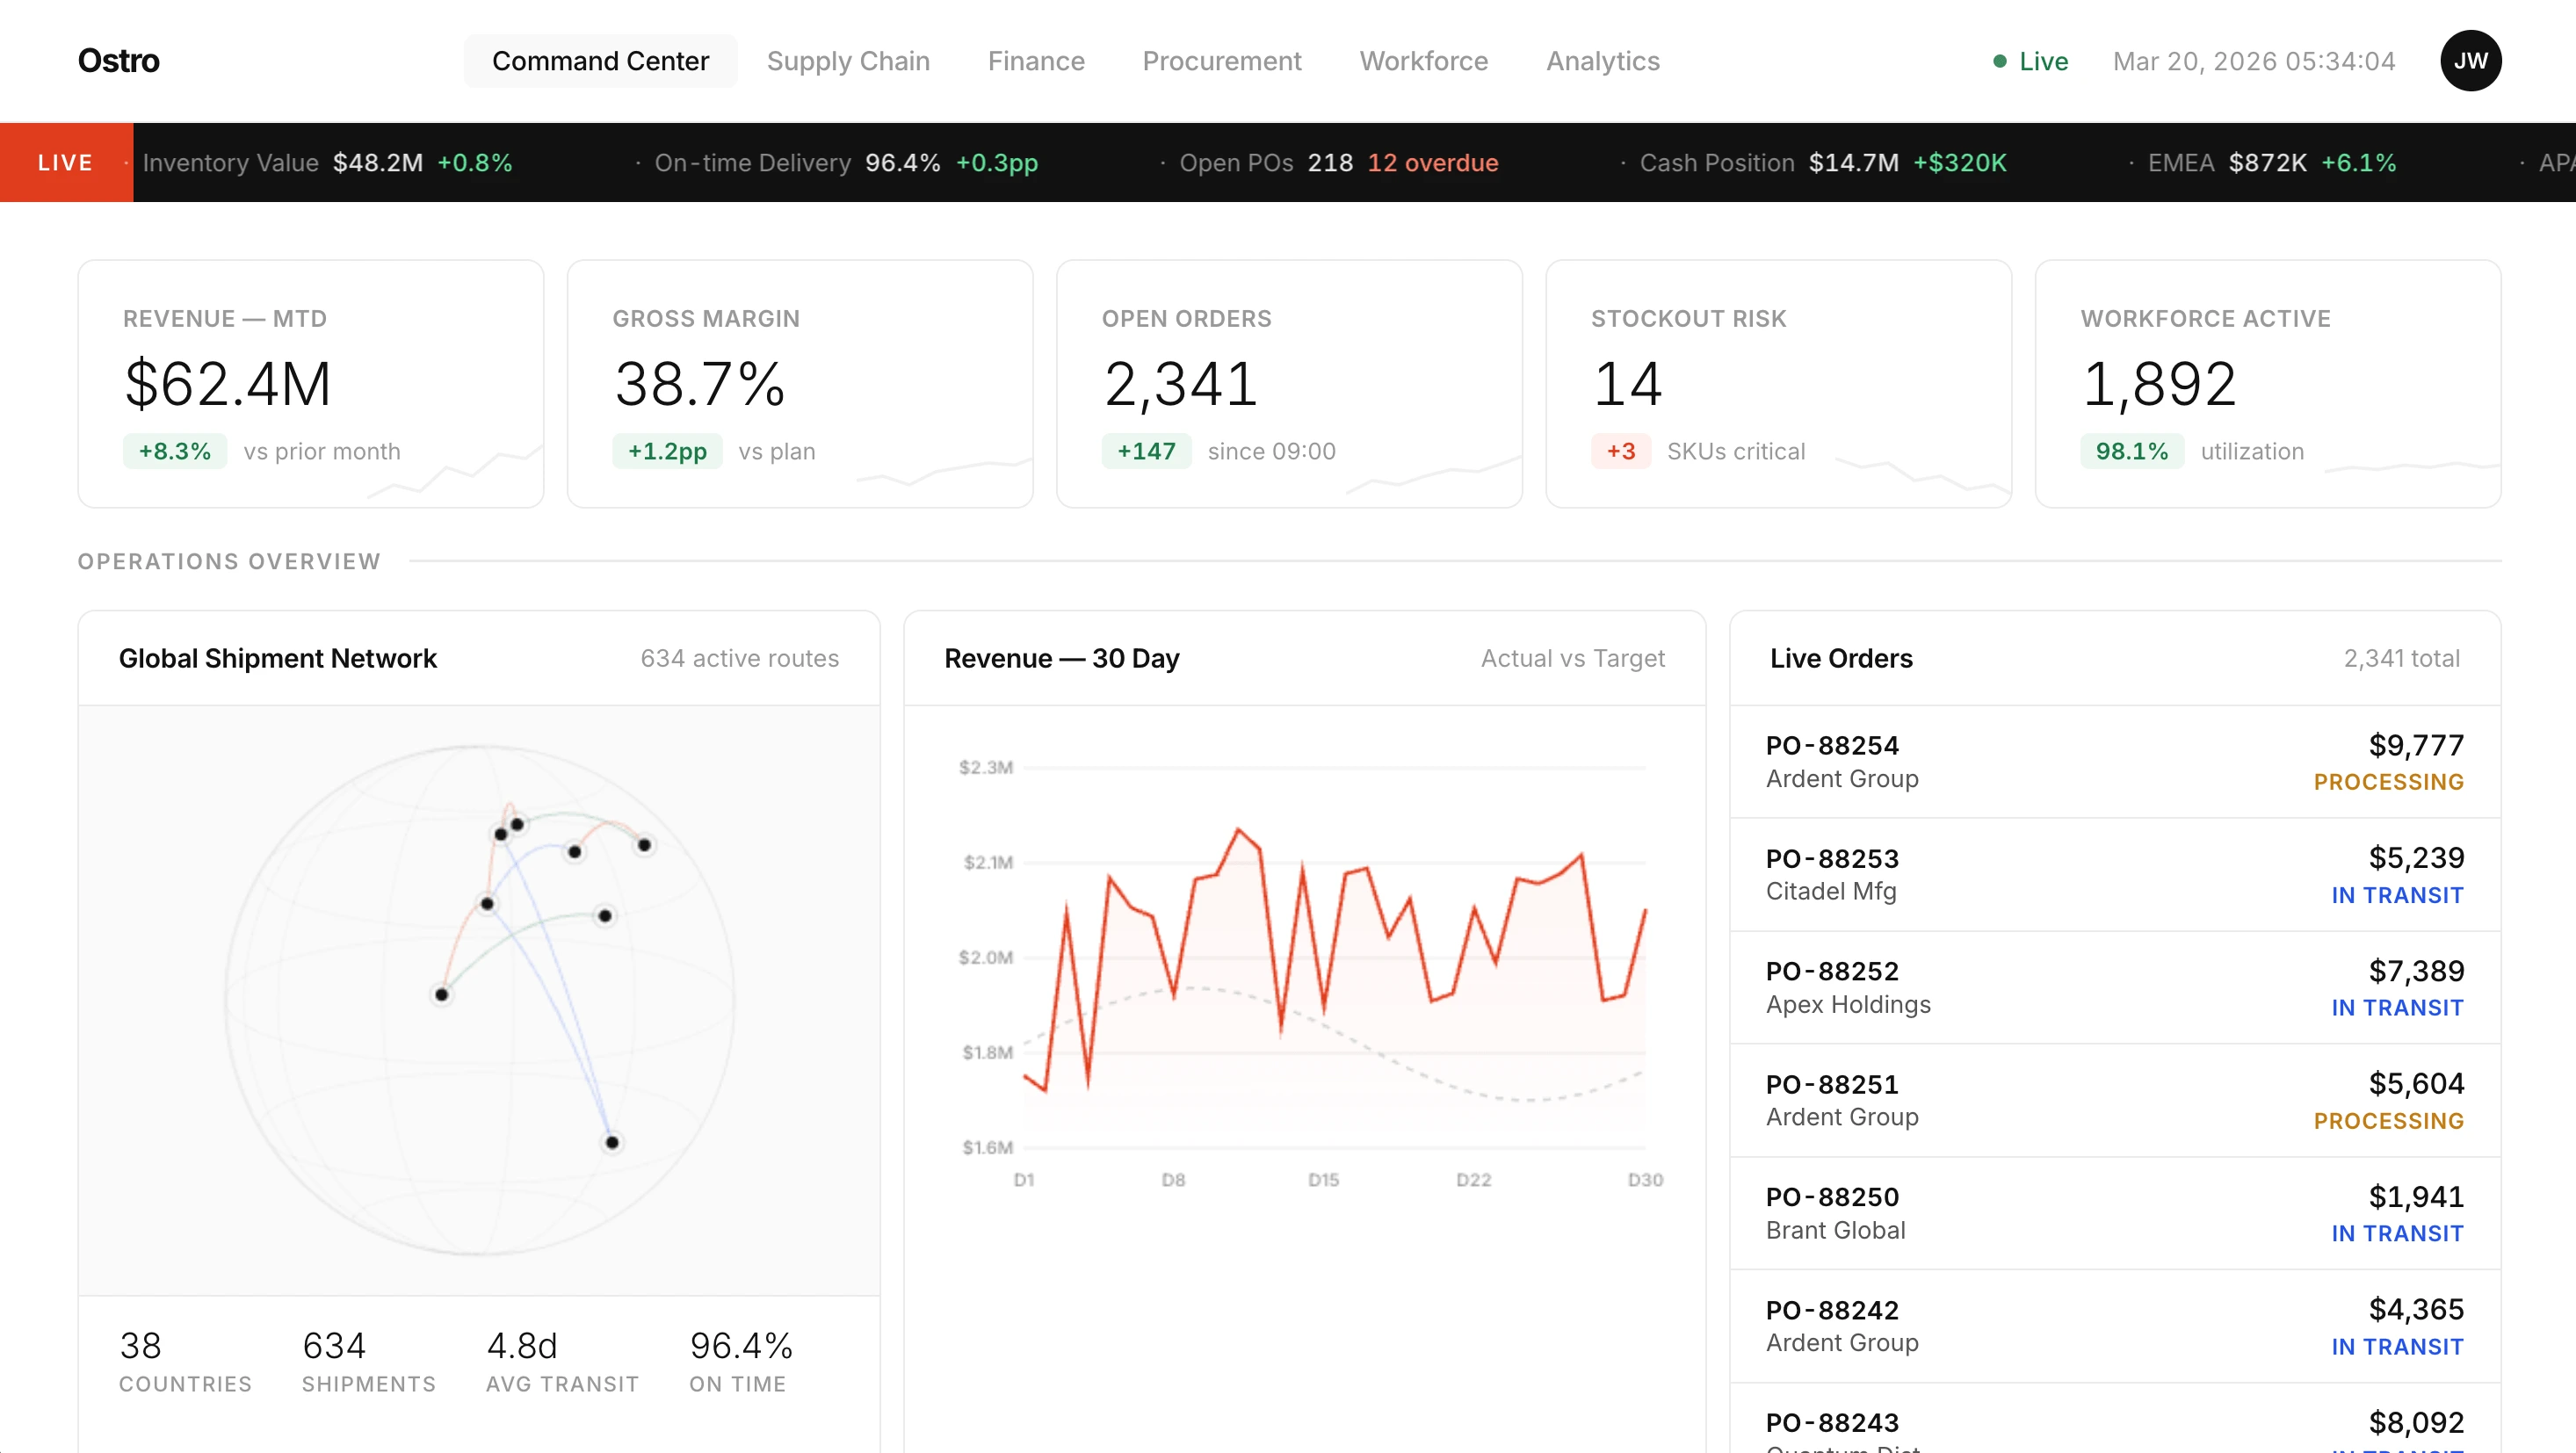The image size is (2576, 1453).
Task: Click the 98.1% utilization badge
Action: coord(2132,451)
